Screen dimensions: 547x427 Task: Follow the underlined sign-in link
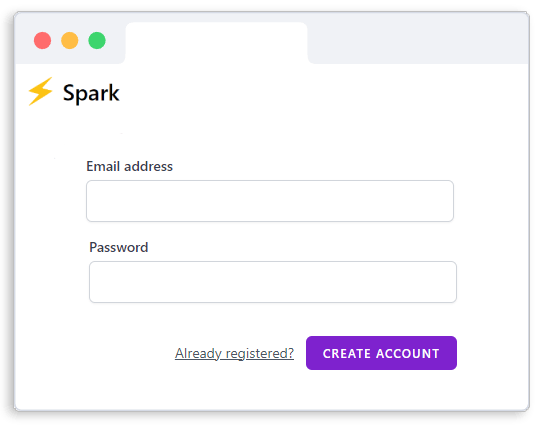tap(234, 353)
